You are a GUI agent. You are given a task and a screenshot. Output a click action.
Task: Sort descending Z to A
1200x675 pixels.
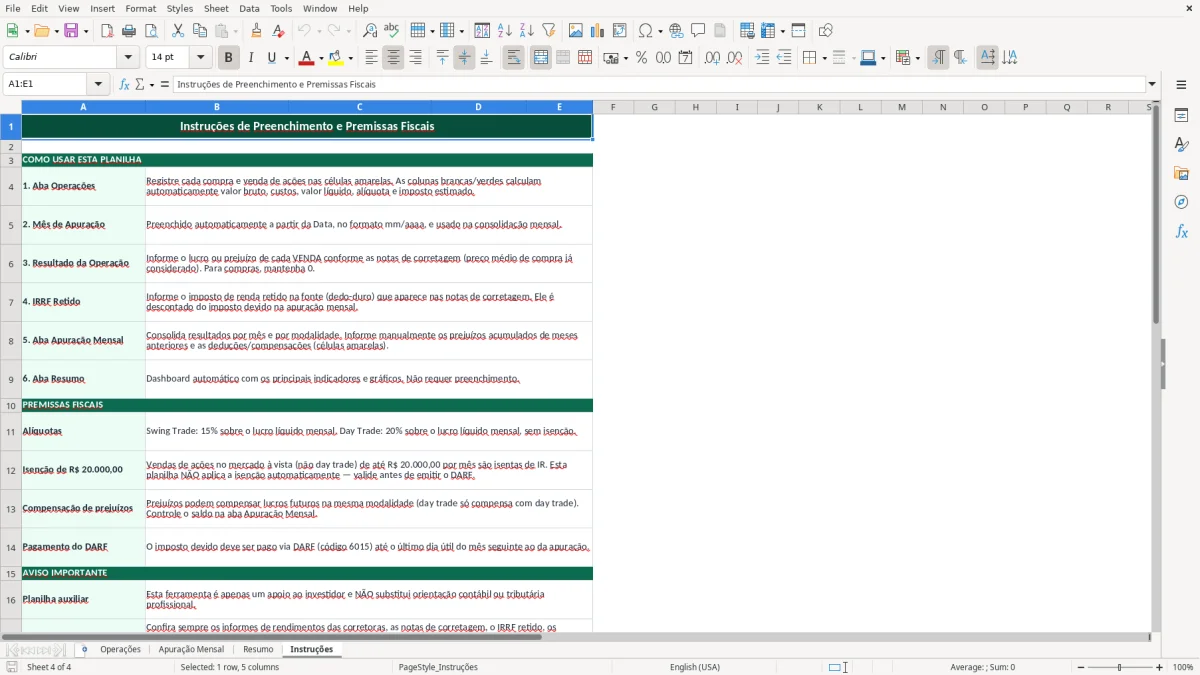point(526,31)
